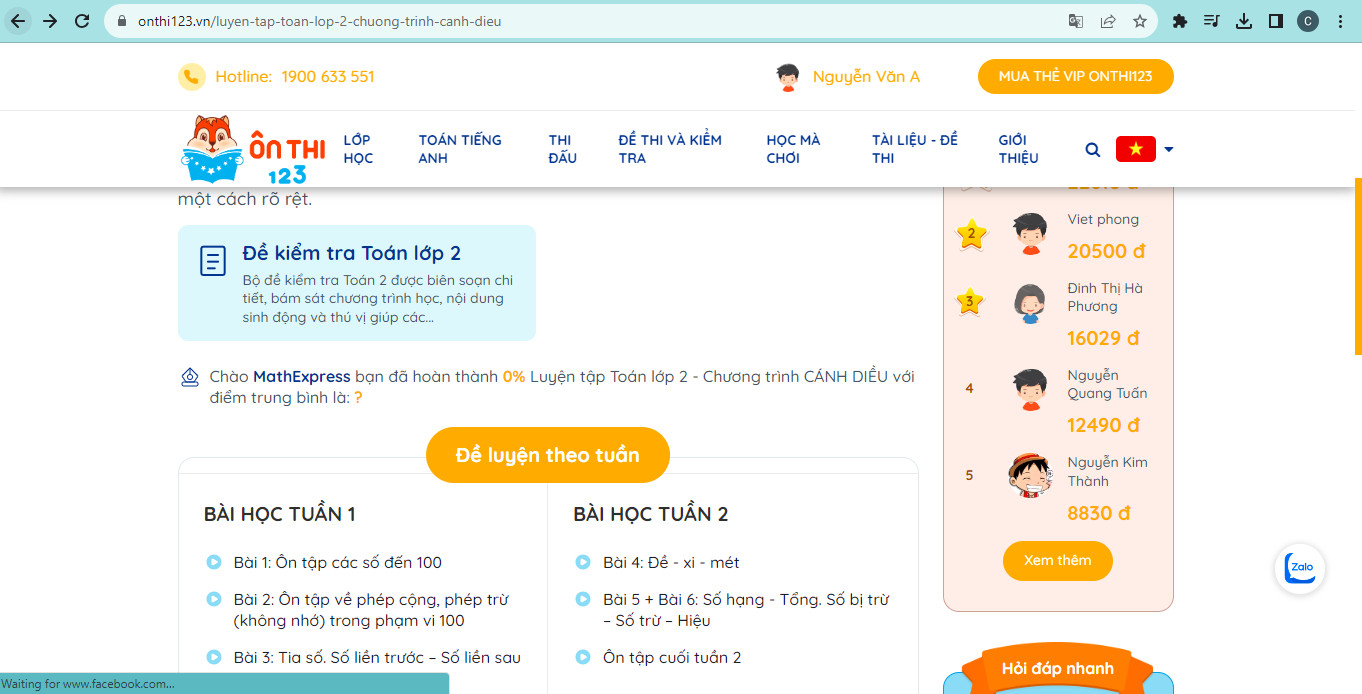Expand the language dropdown arrow beside flag

[x=1168, y=150]
